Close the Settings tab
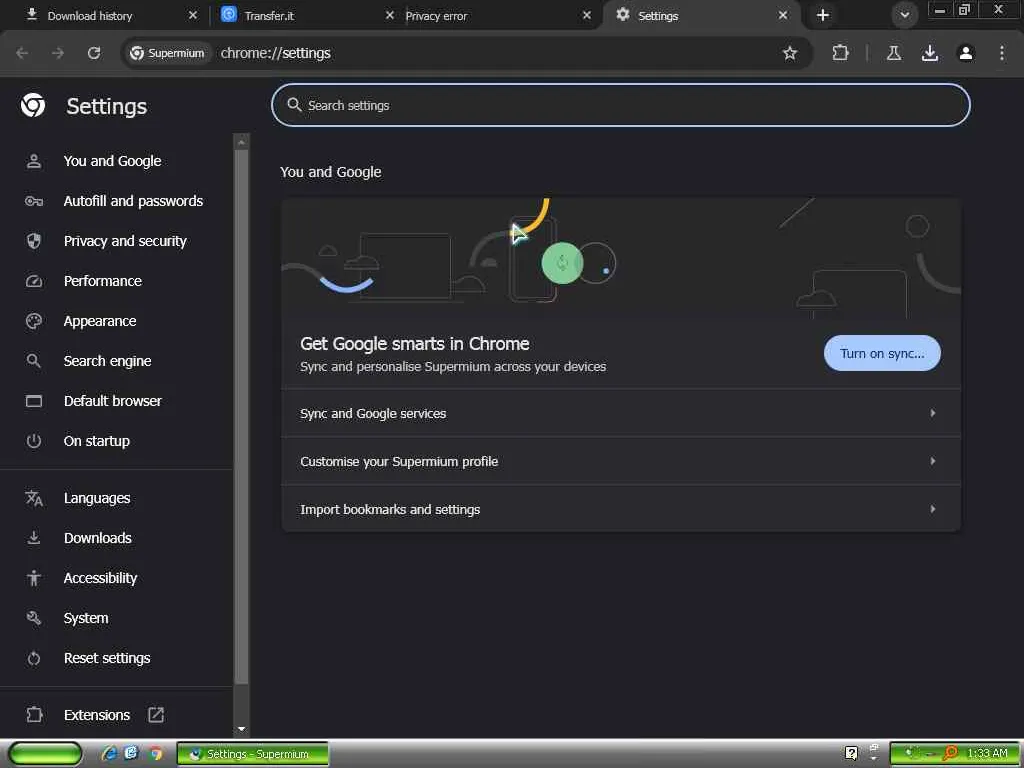 coord(783,15)
